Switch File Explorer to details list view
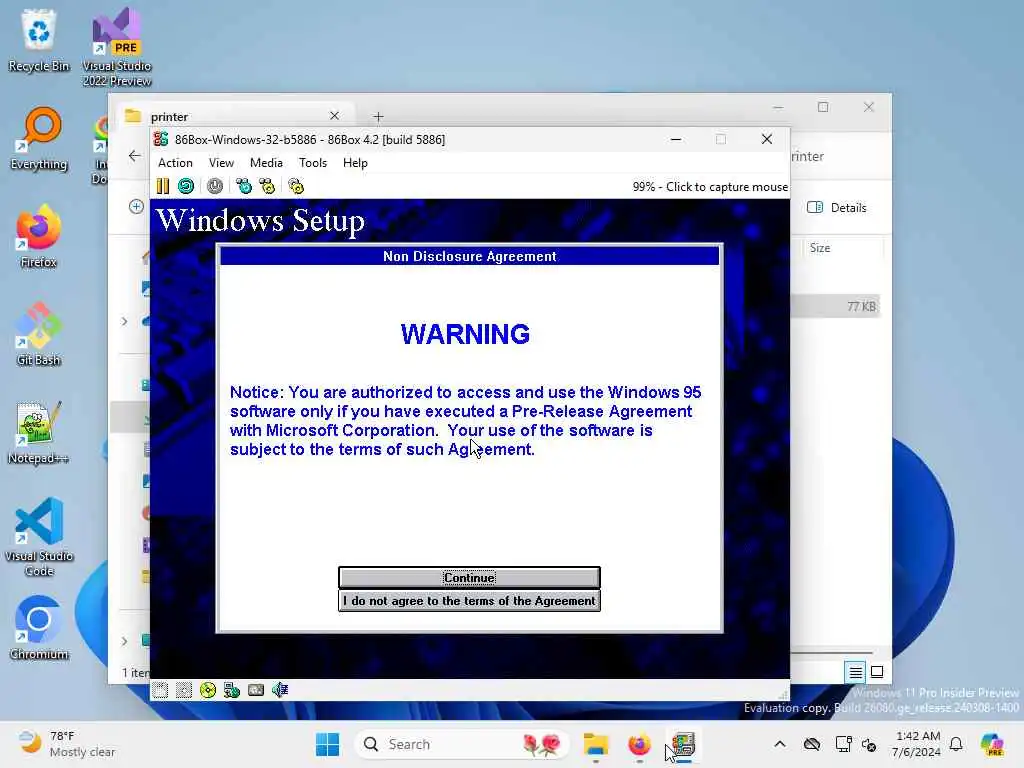Viewport: 1024px width, 768px height. tap(855, 672)
